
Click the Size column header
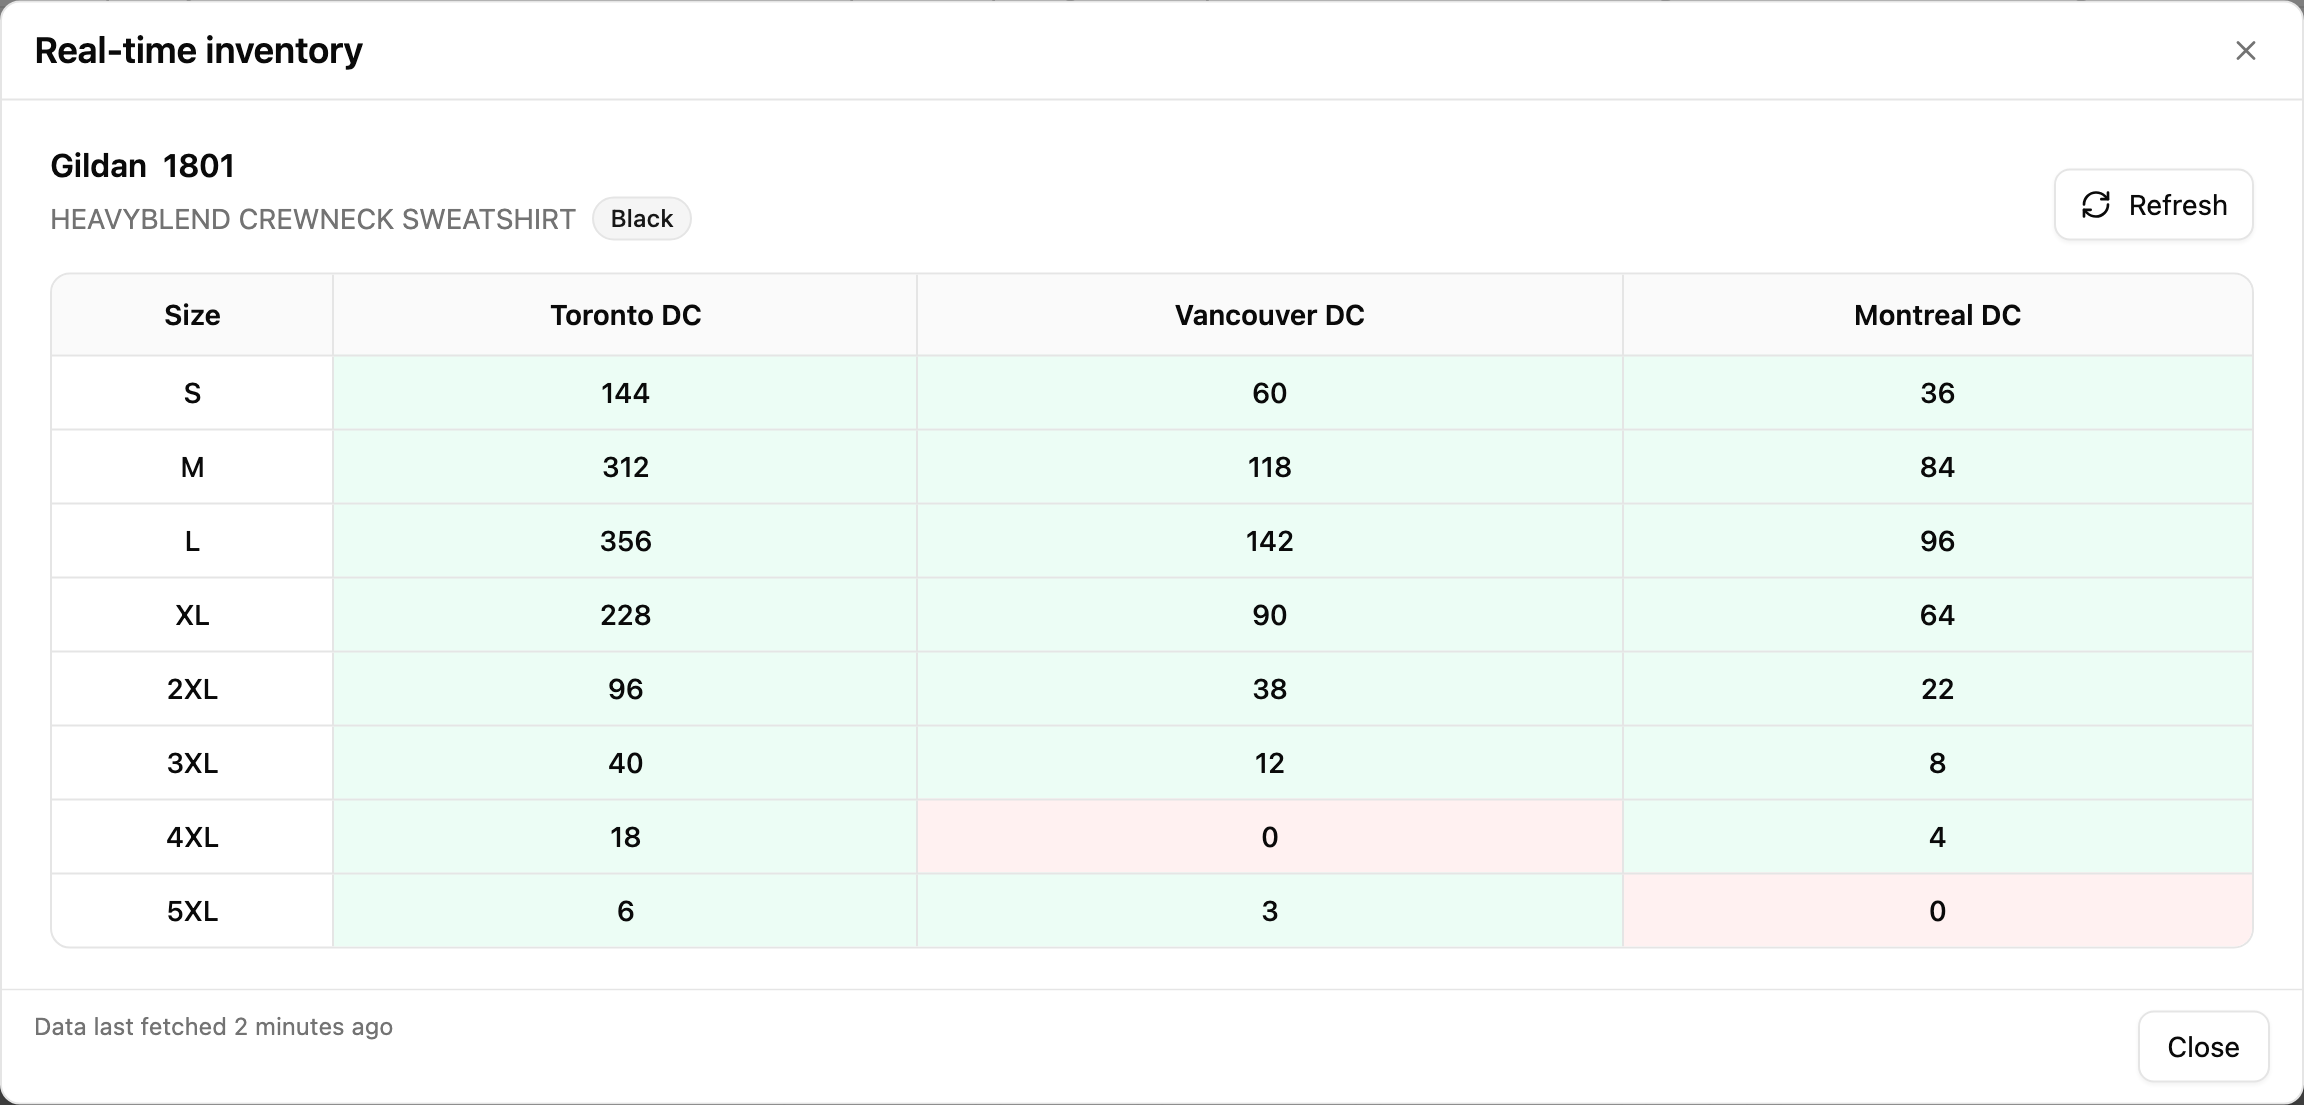(192, 315)
